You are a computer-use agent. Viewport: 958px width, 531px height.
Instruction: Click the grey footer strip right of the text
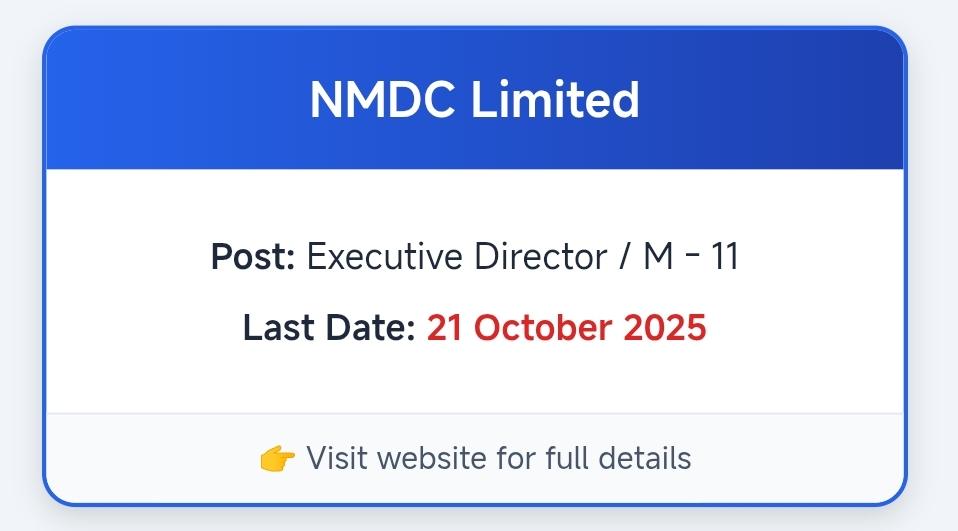800,459
